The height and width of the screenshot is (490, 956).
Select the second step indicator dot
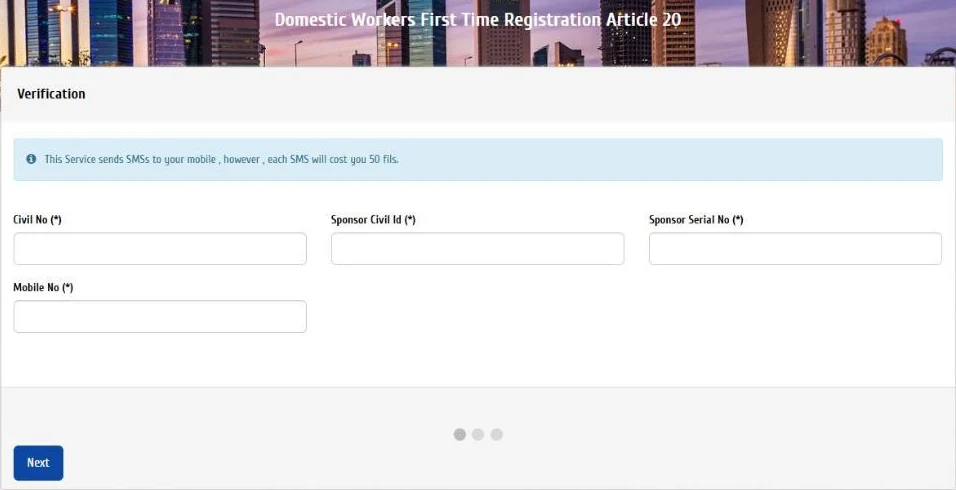[478, 435]
